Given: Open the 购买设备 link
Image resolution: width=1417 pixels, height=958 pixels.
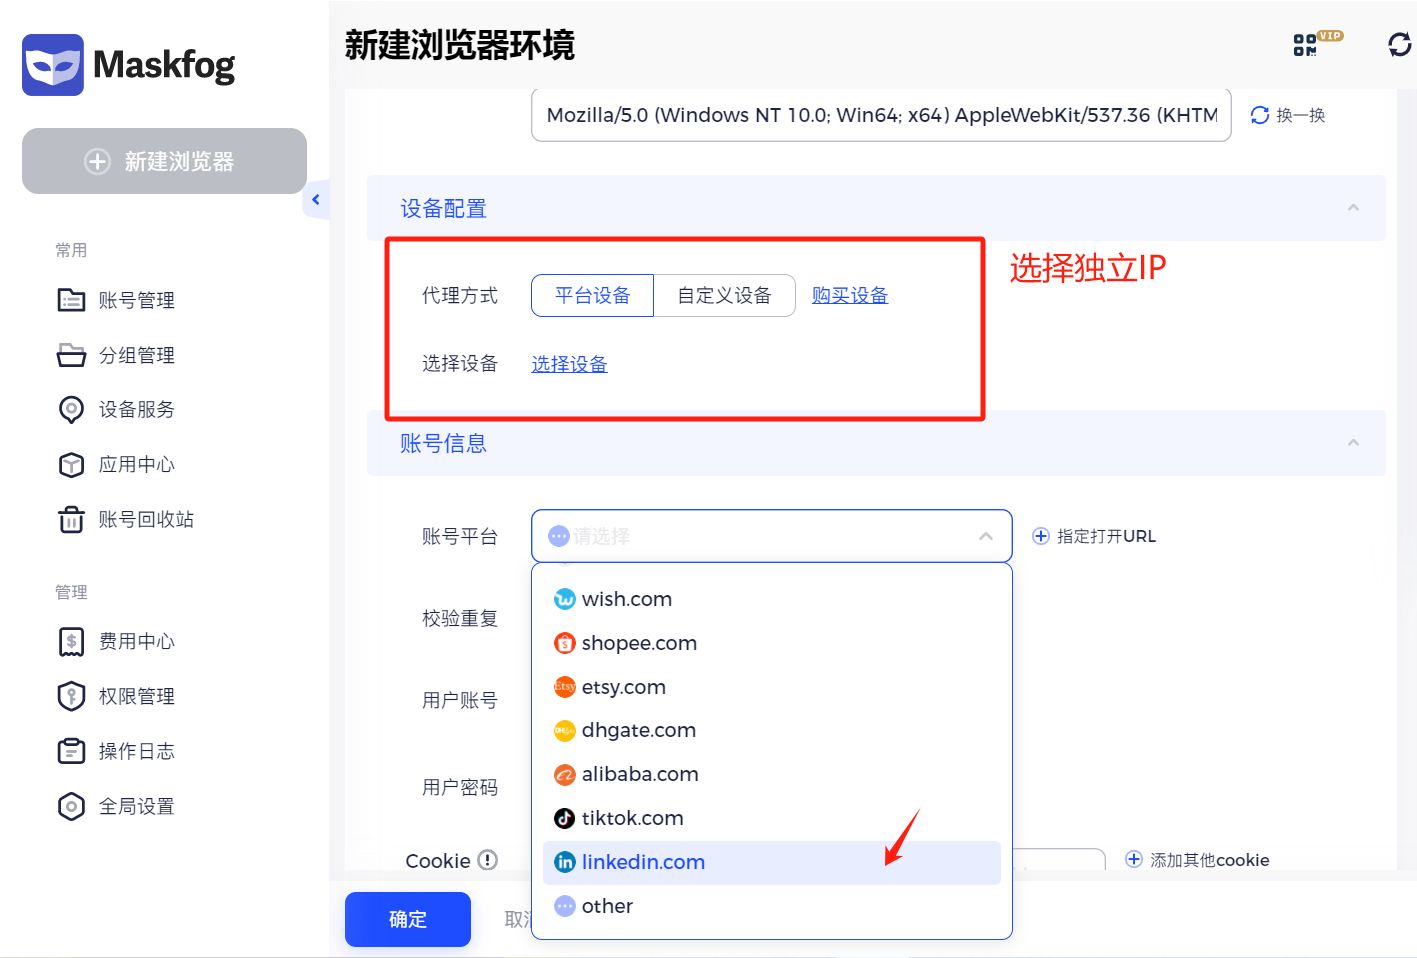Looking at the screenshot, I should tap(850, 295).
